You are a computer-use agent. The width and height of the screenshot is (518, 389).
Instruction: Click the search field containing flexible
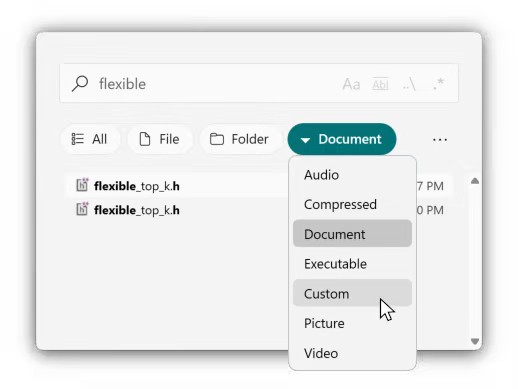[x=259, y=83]
